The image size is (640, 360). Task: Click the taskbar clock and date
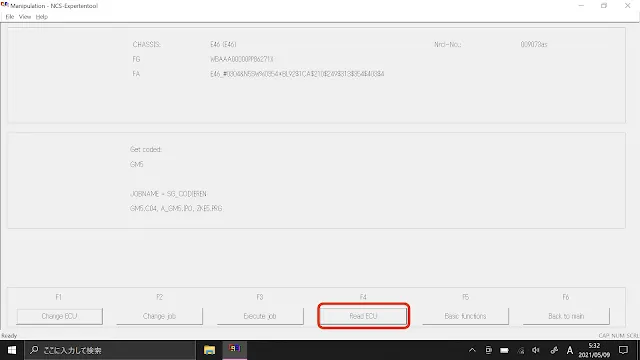(594, 350)
